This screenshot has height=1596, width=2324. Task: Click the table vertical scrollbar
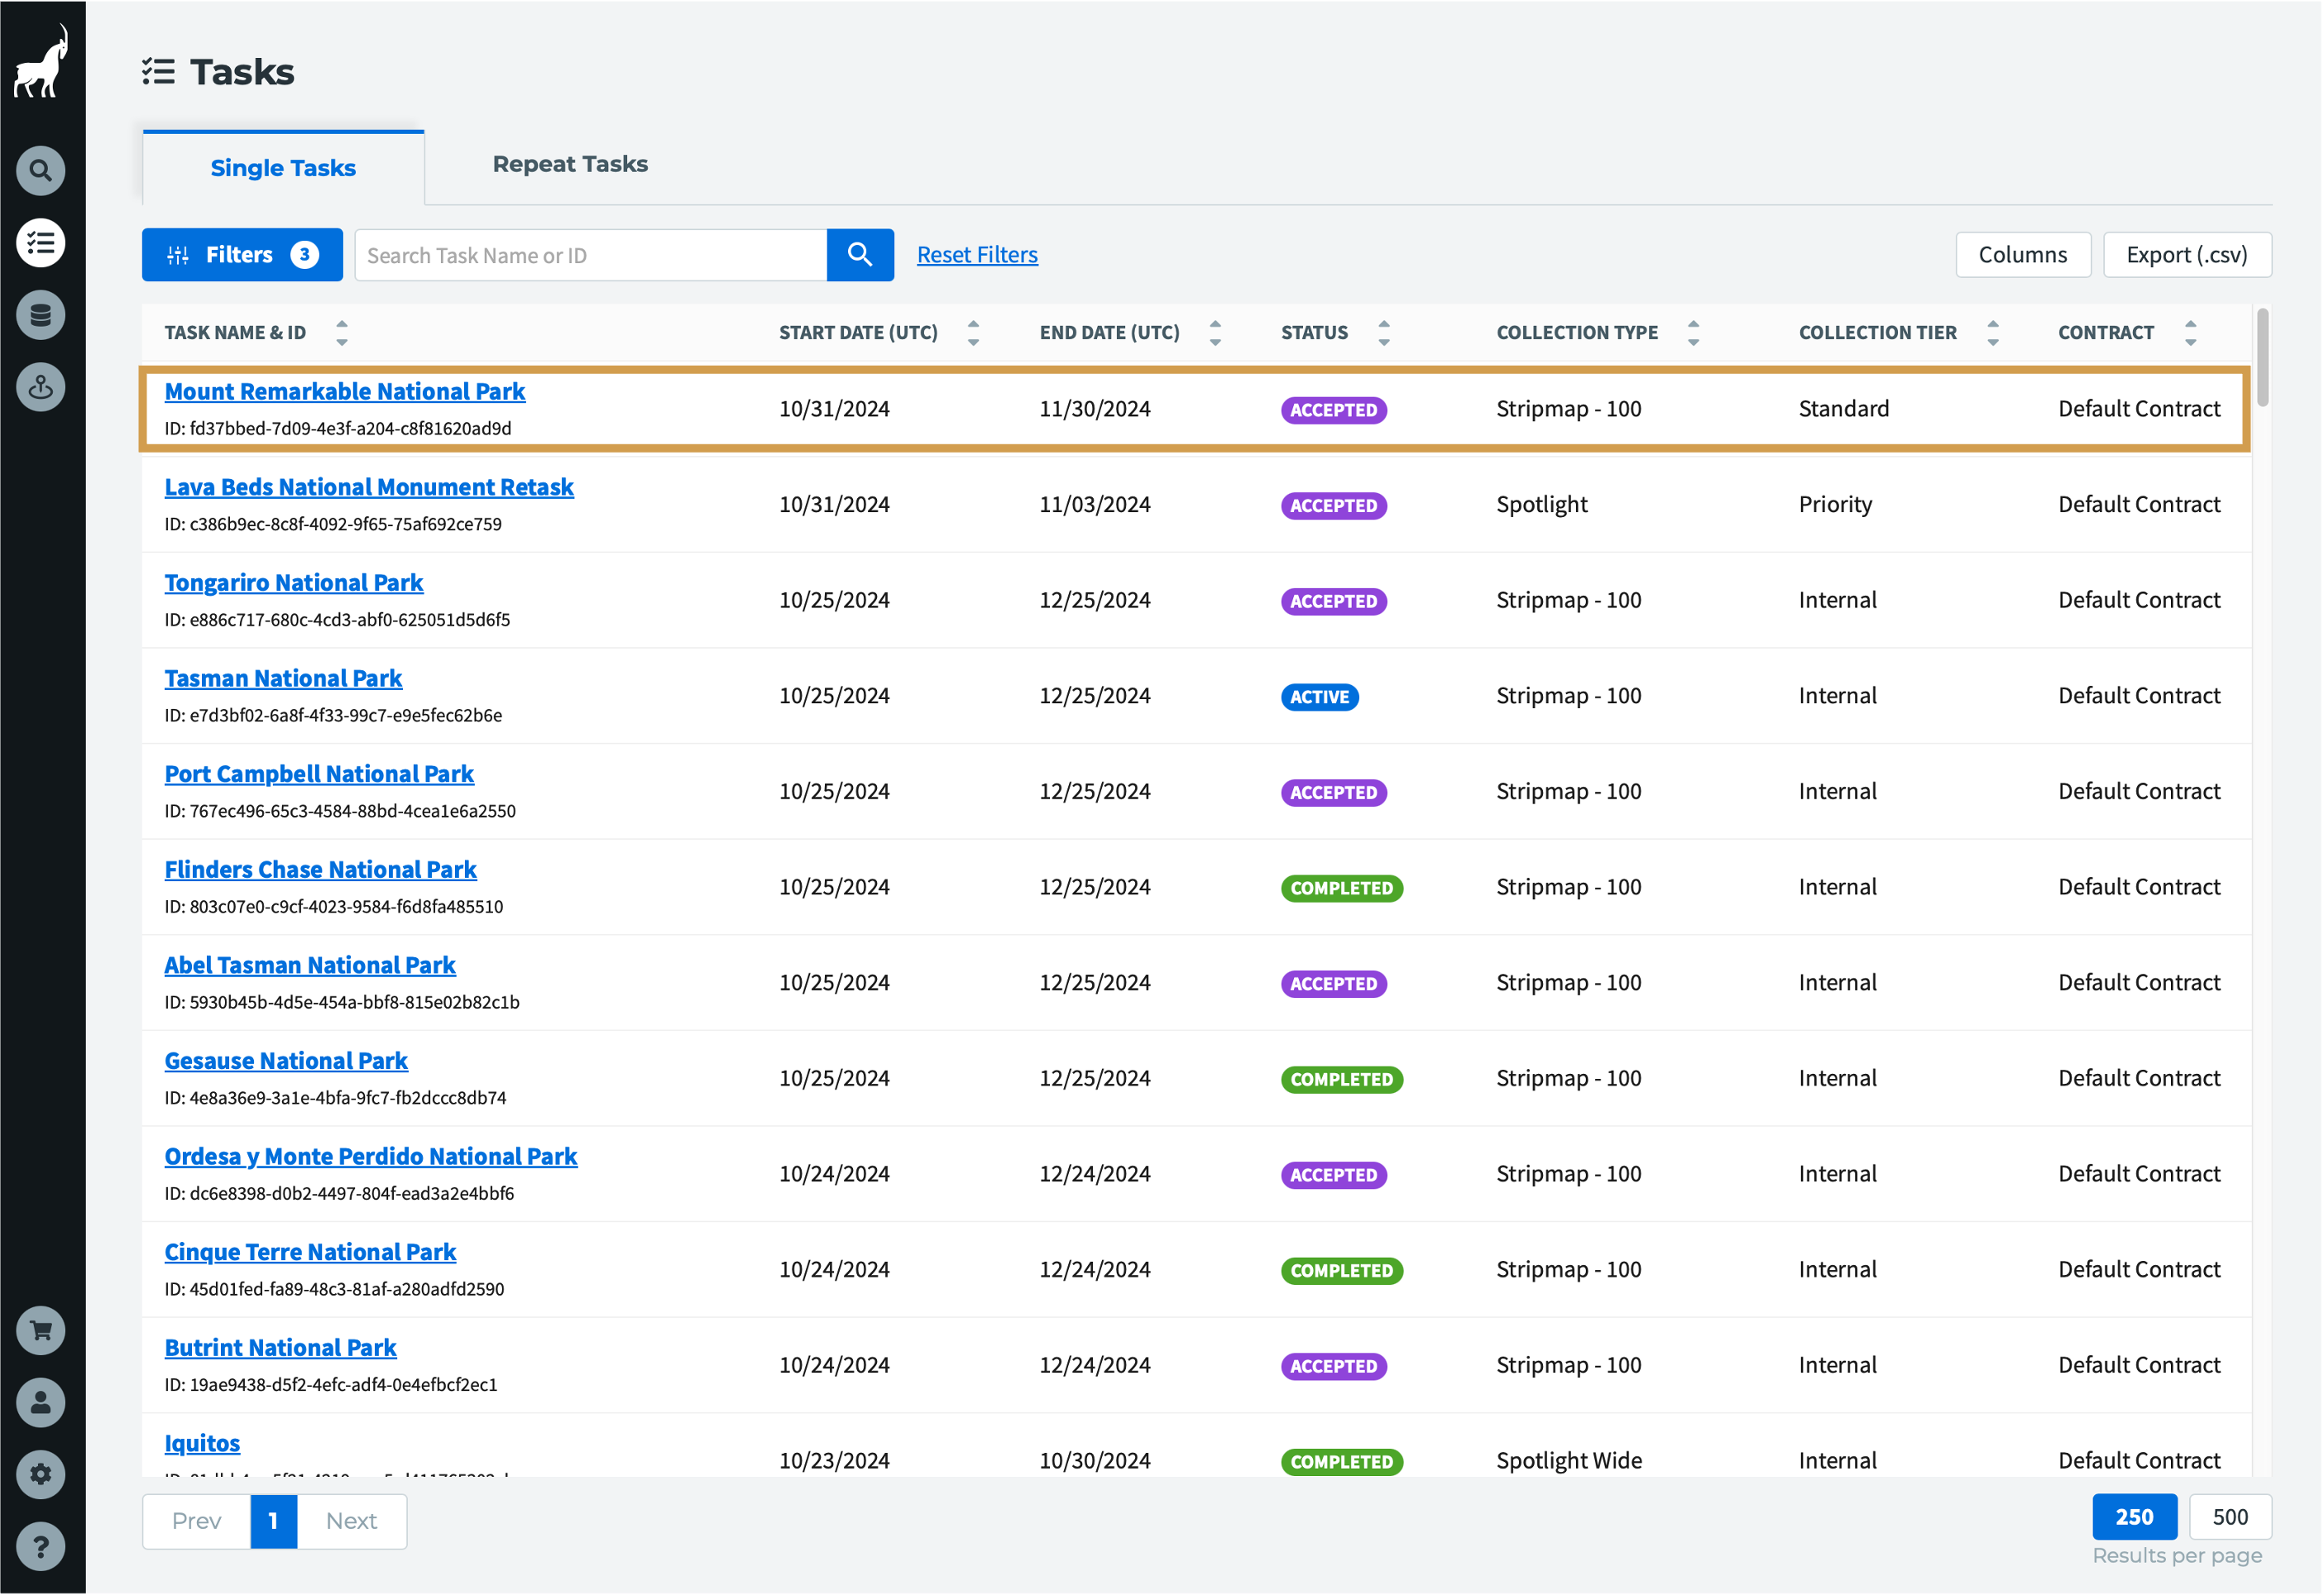point(2262,358)
